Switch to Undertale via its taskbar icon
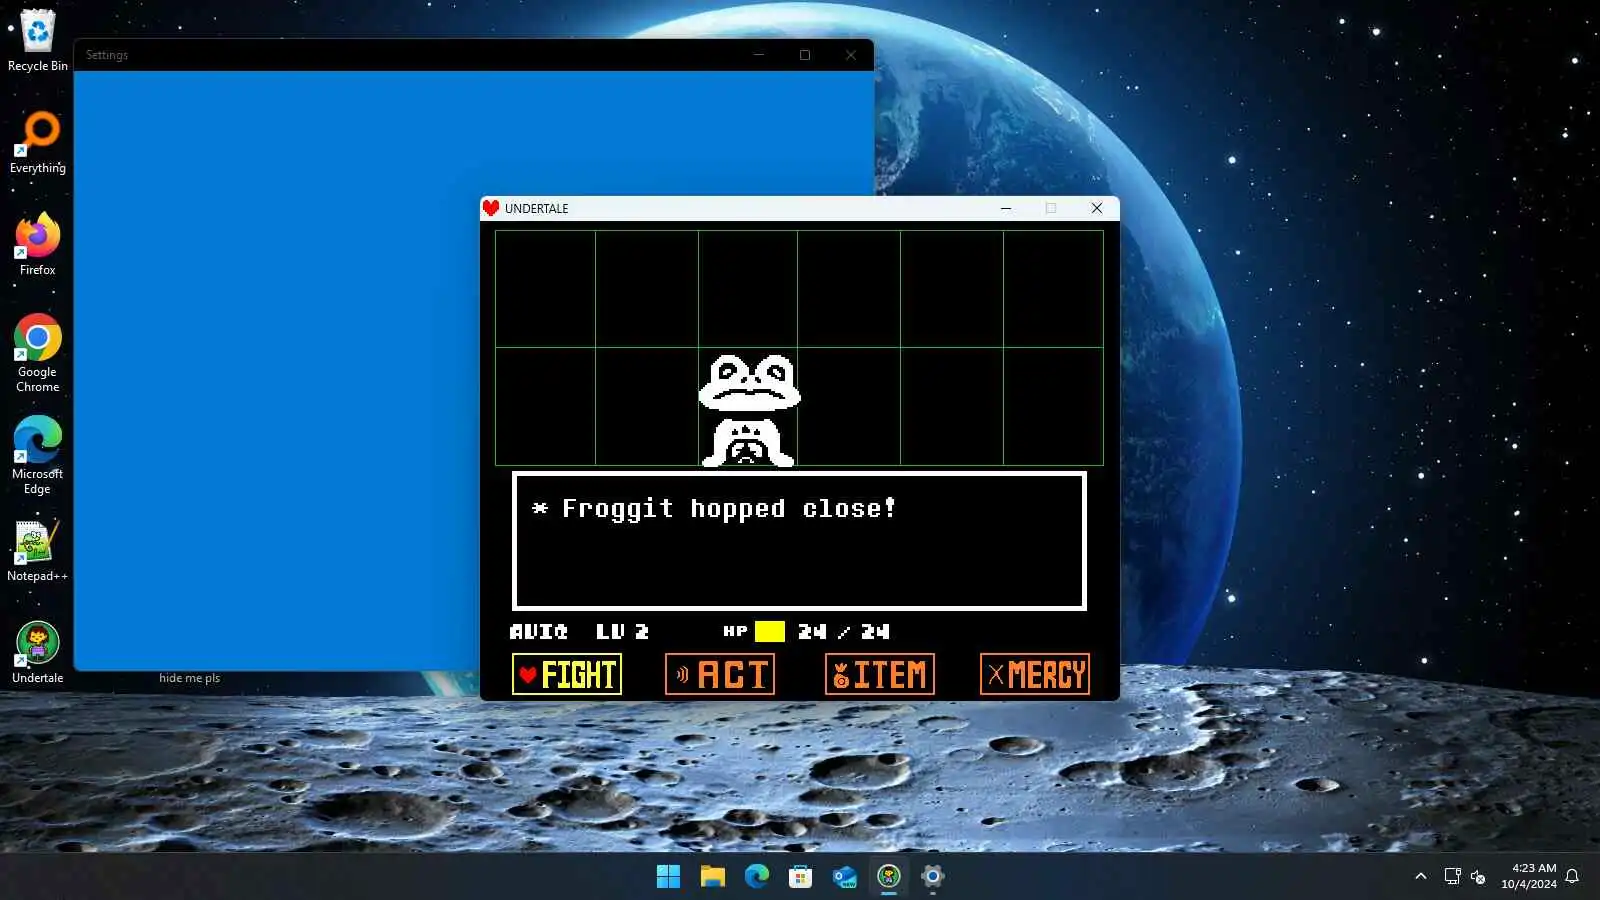 point(889,877)
